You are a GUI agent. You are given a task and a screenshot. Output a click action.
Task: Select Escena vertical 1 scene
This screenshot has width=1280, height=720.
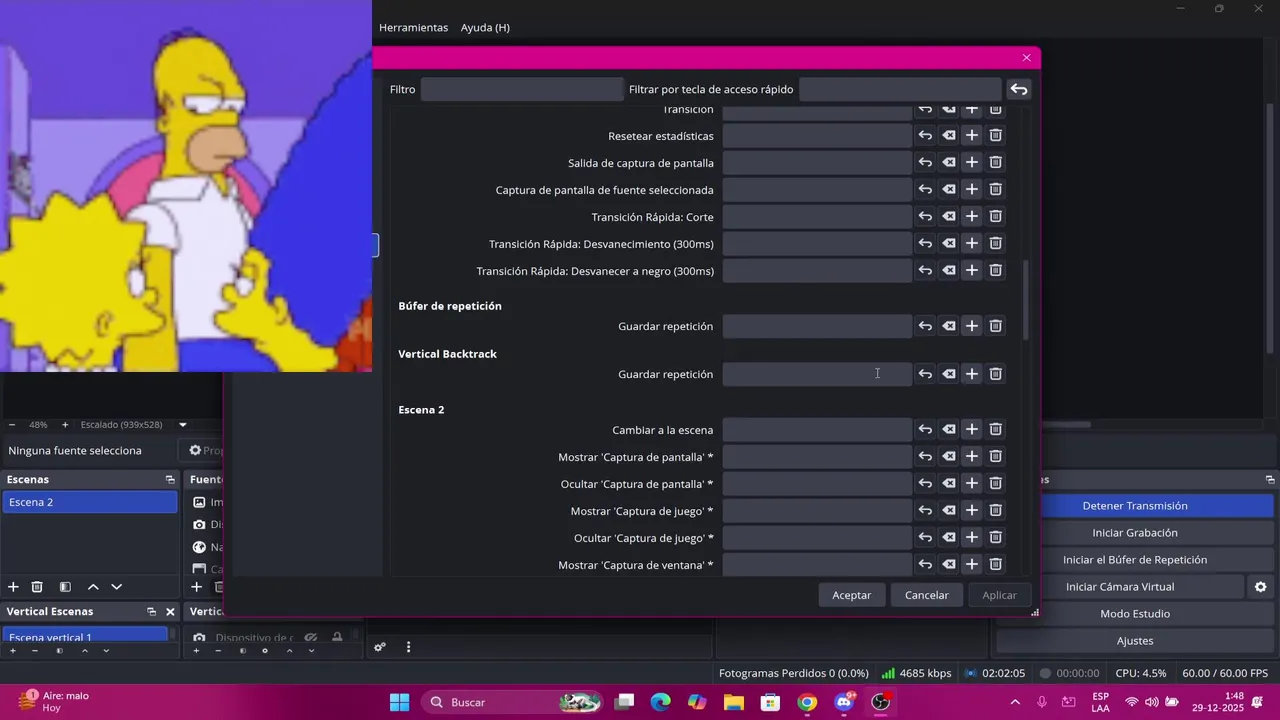85,636
